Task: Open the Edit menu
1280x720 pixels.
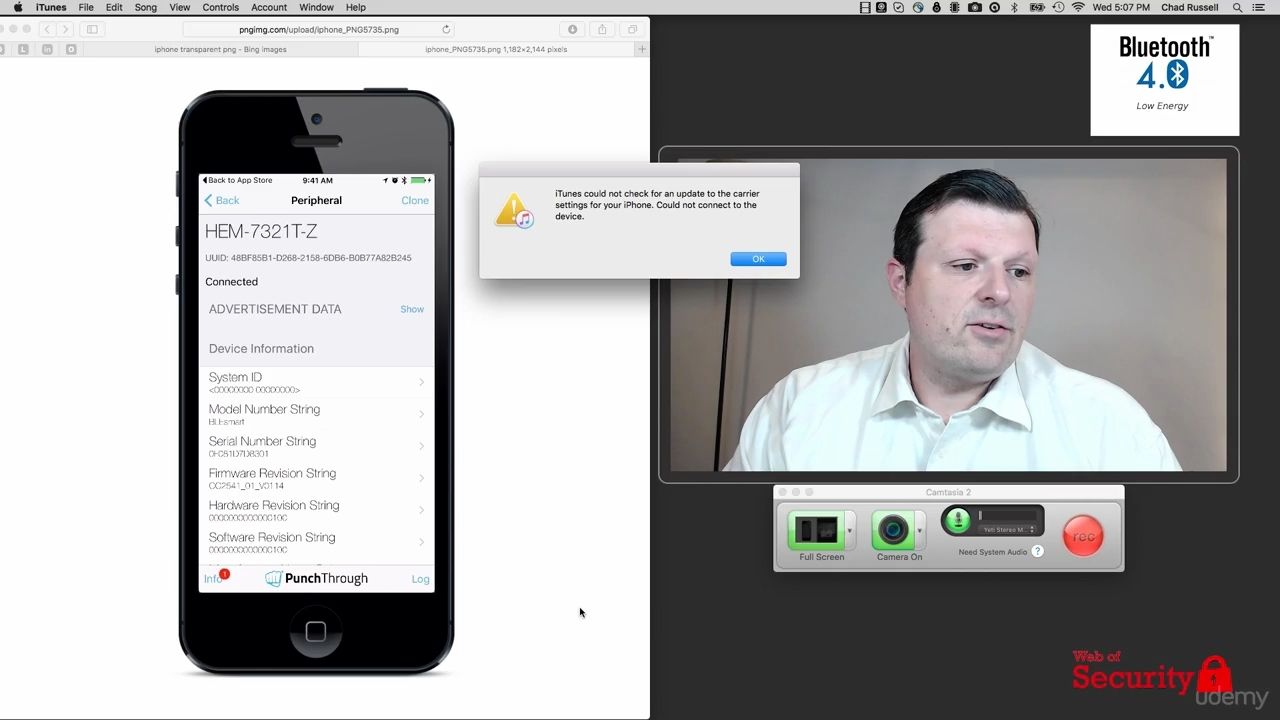Action: (114, 7)
